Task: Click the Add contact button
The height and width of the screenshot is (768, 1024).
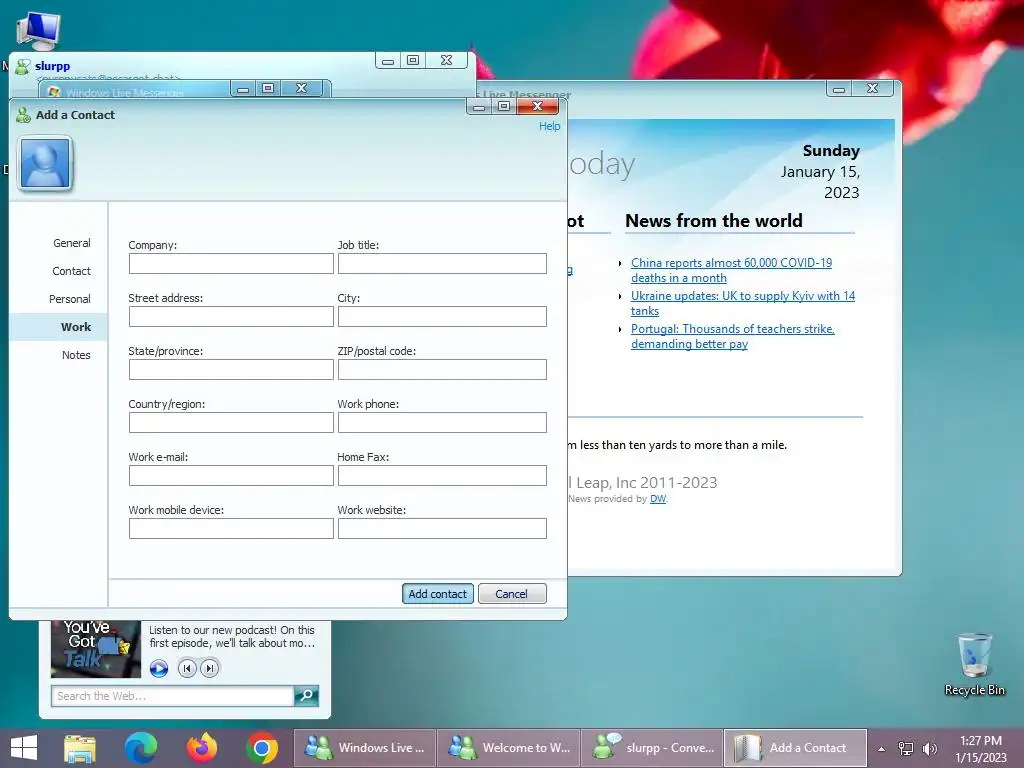Action: point(438,594)
